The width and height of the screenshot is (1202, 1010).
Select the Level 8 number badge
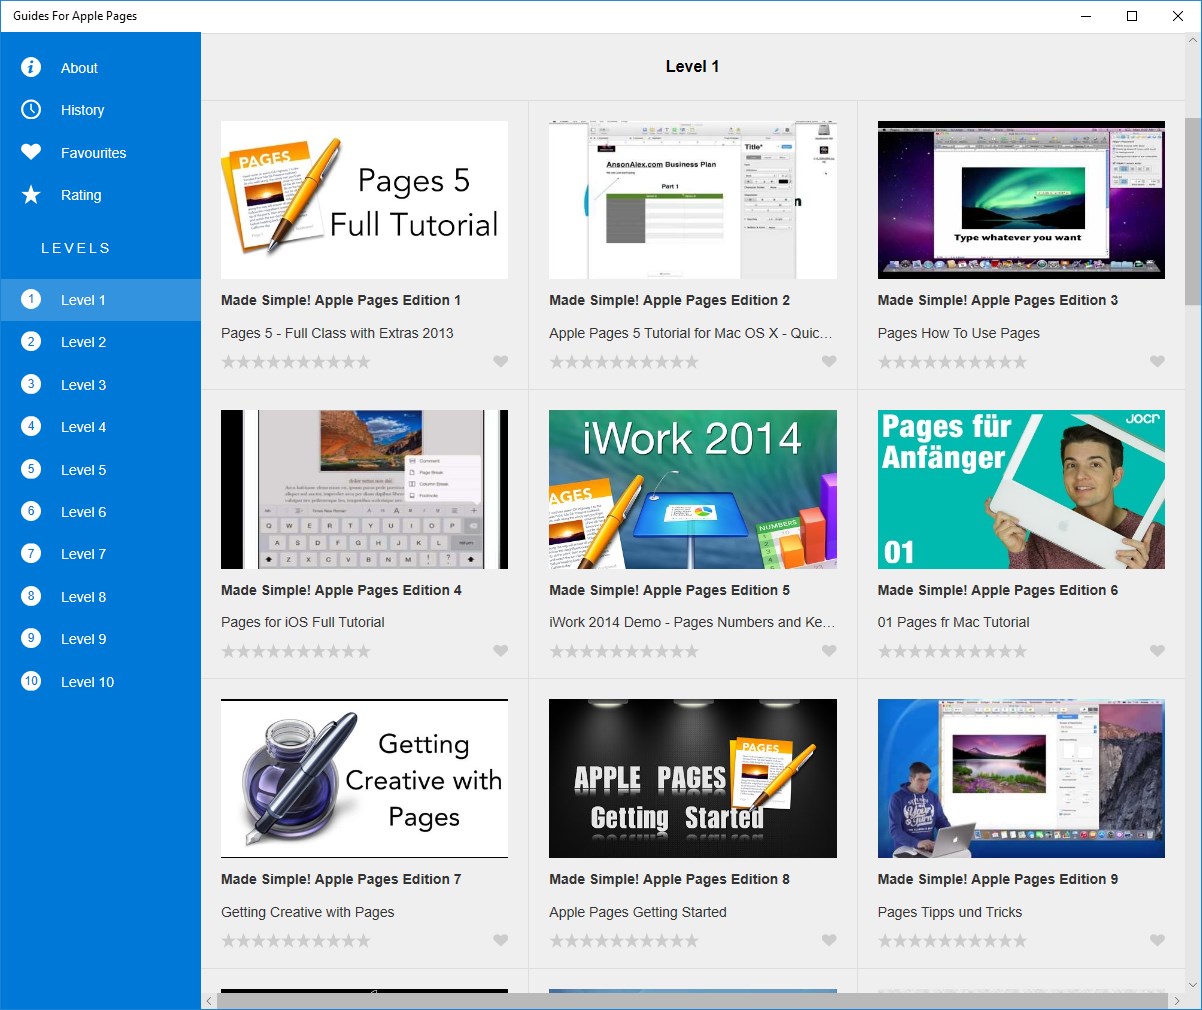click(x=31, y=596)
